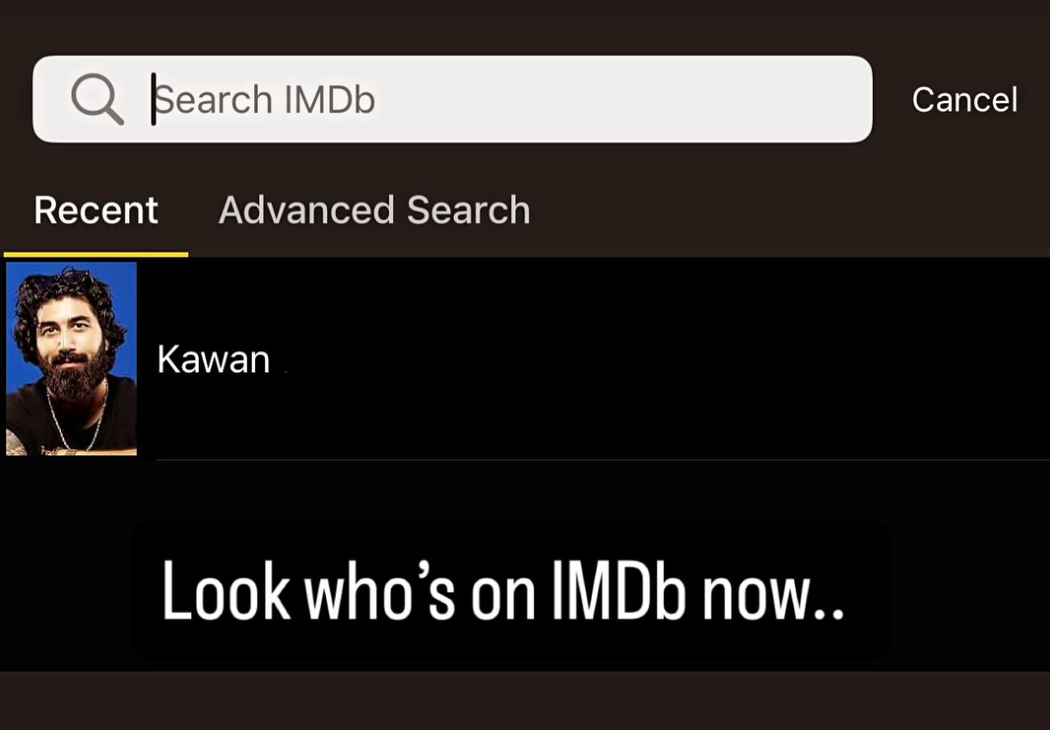Switch to the Recent tab

click(x=96, y=210)
